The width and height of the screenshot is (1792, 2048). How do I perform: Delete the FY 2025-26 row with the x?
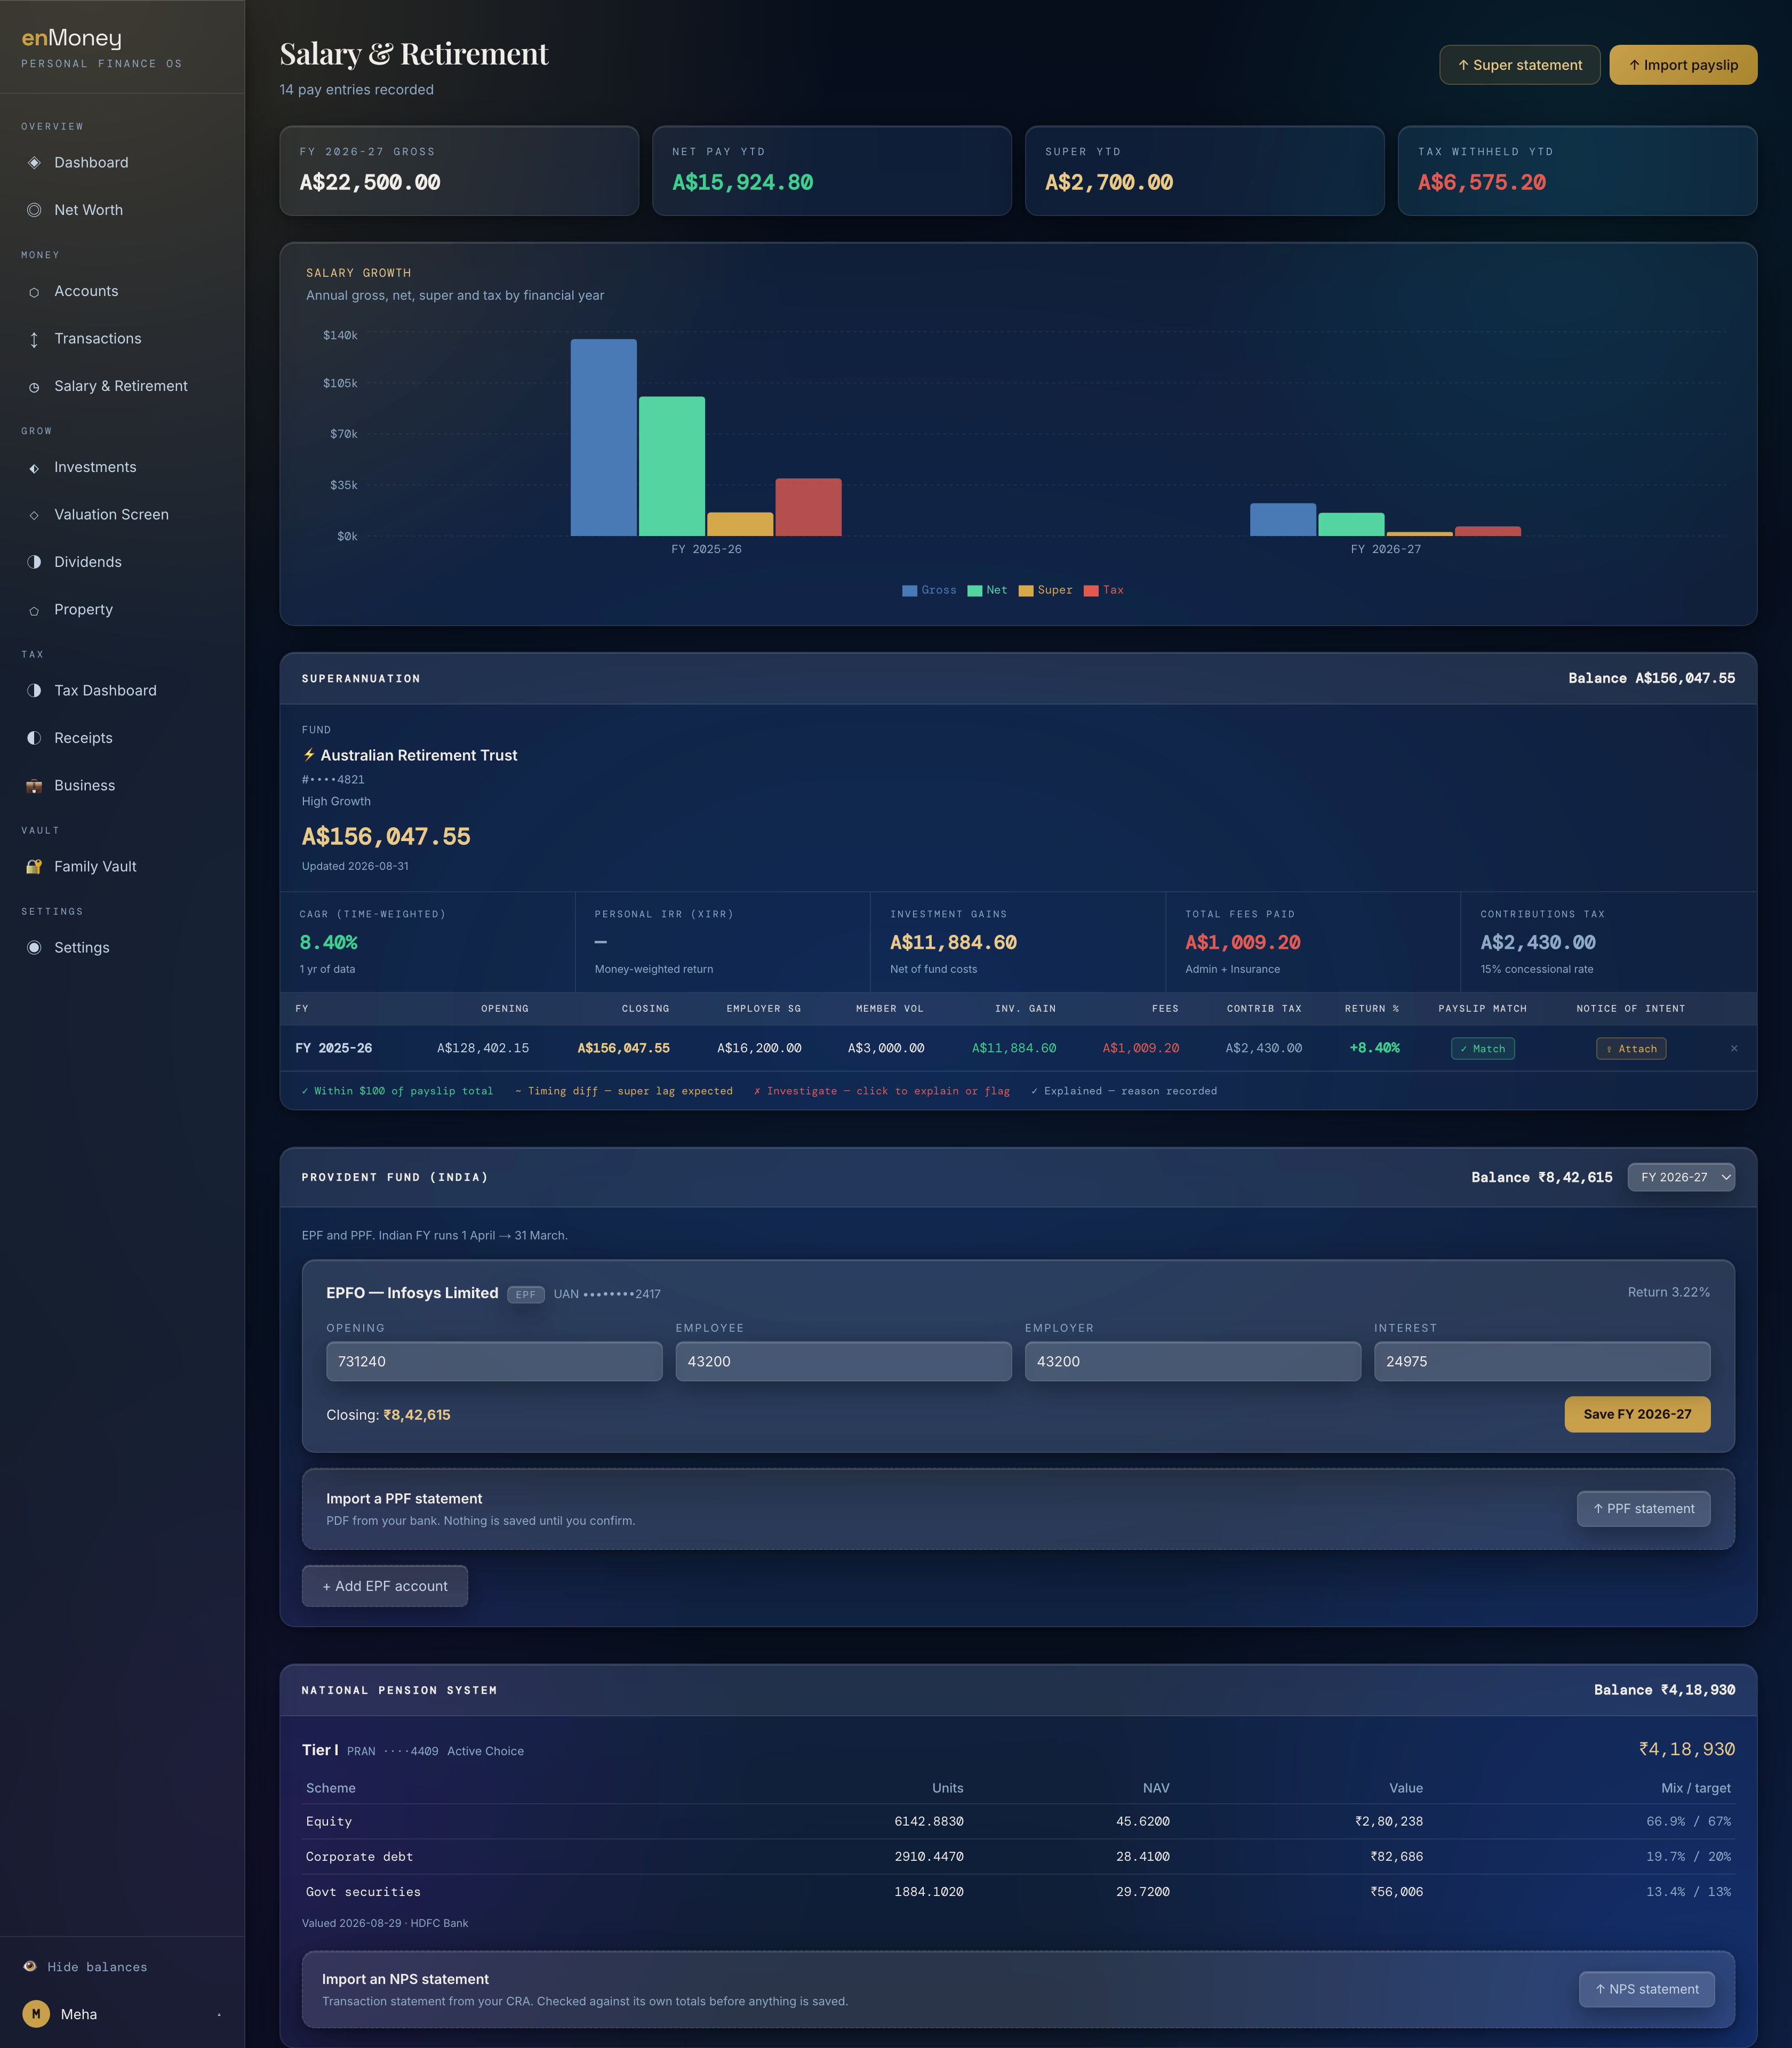click(x=1734, y=1049)
